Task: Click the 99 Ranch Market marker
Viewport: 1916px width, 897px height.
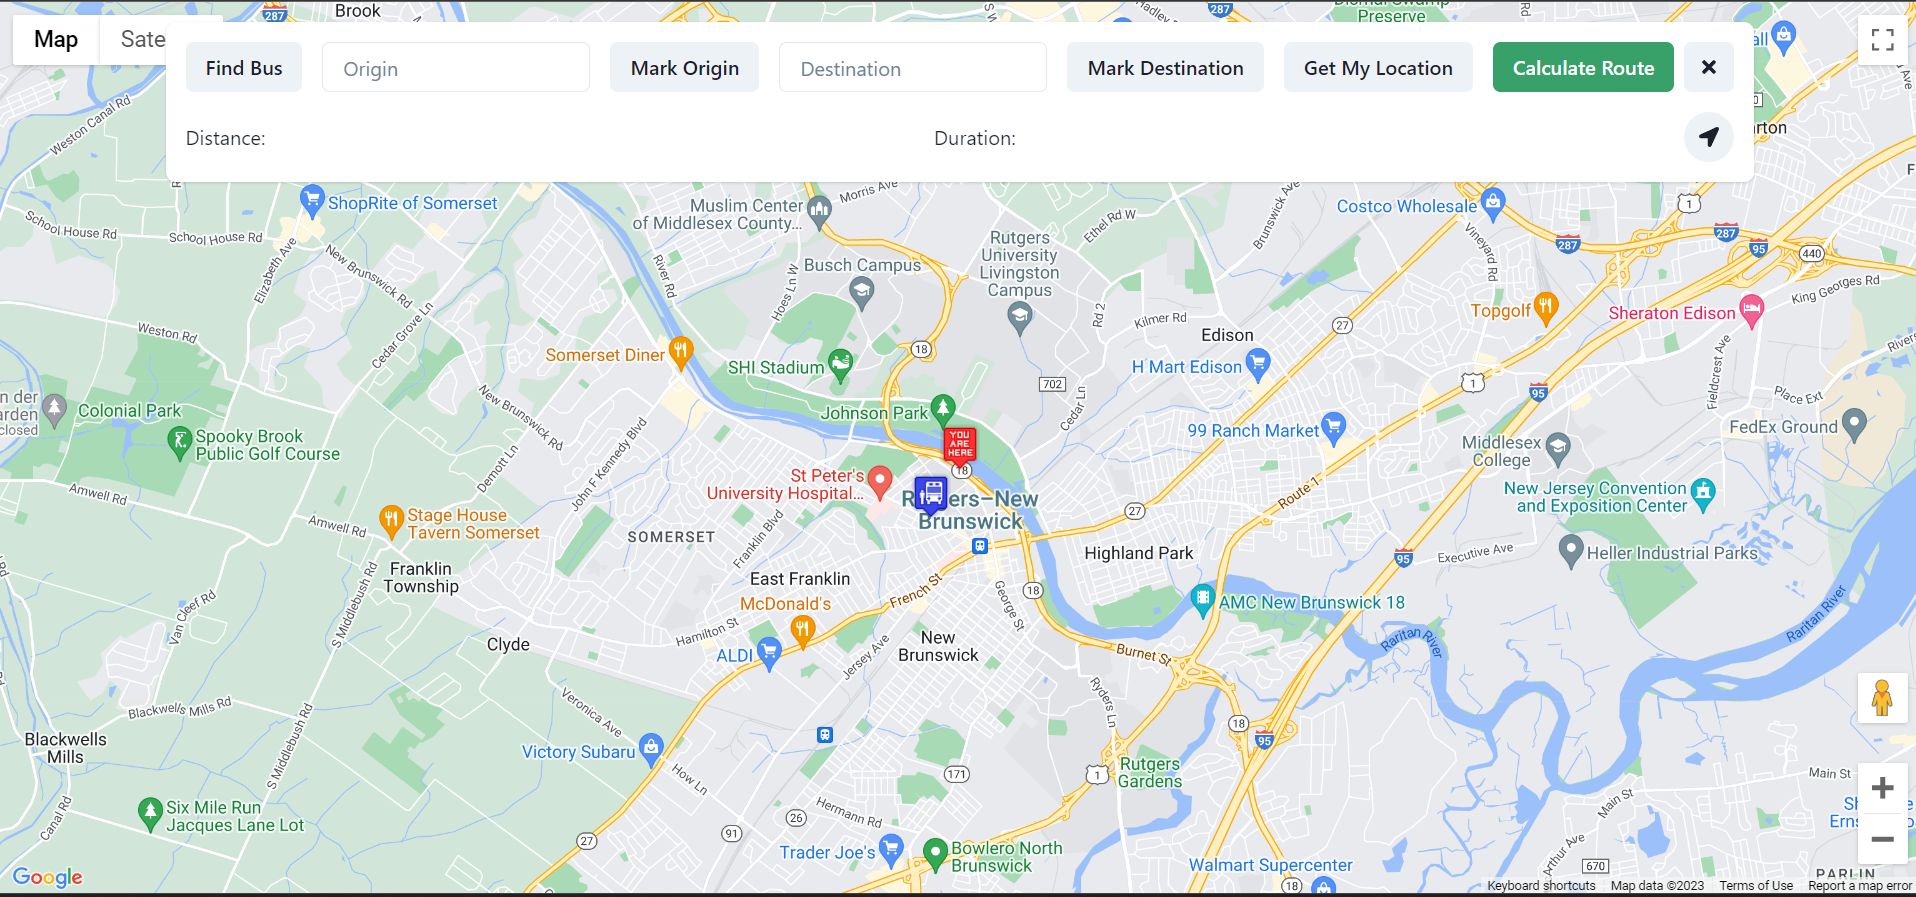Action: click(1333, 427)
